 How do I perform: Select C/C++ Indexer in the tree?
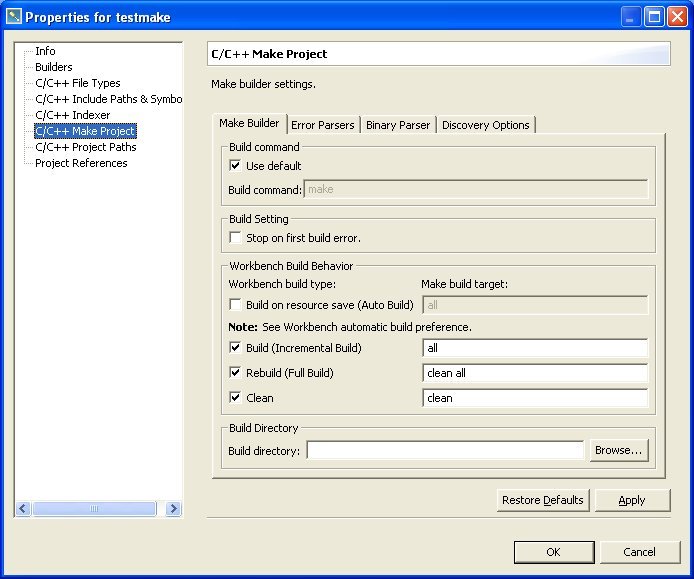tap(73, 115)
